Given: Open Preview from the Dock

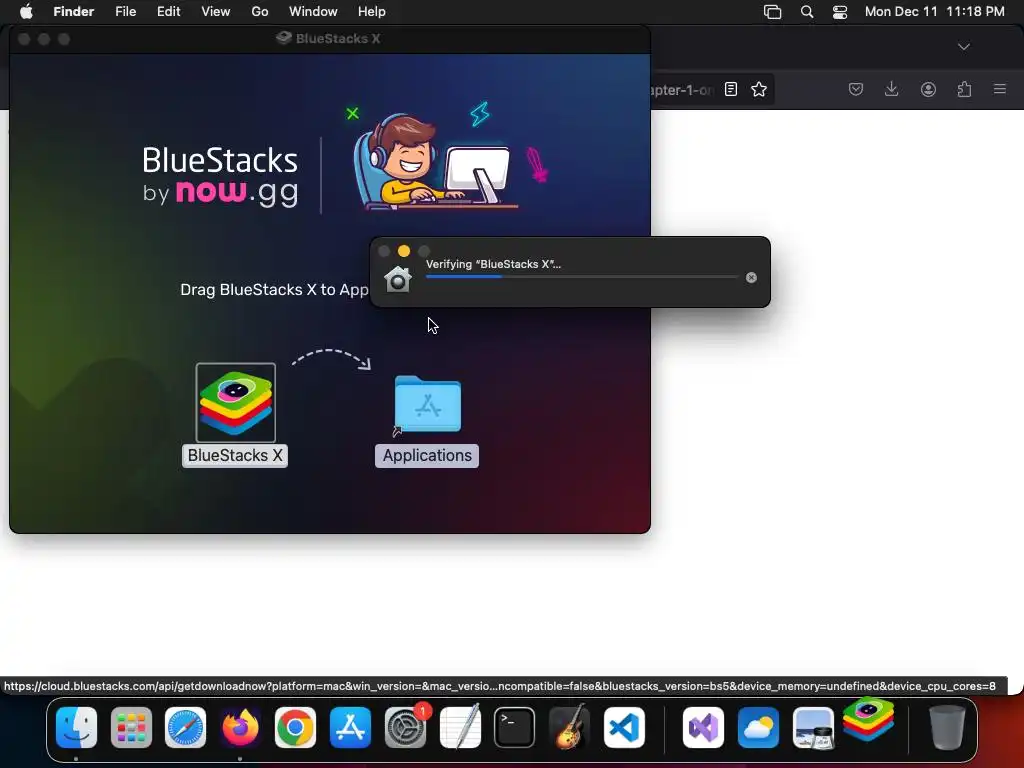Looking at the screenshot, I should click(813, 727).
